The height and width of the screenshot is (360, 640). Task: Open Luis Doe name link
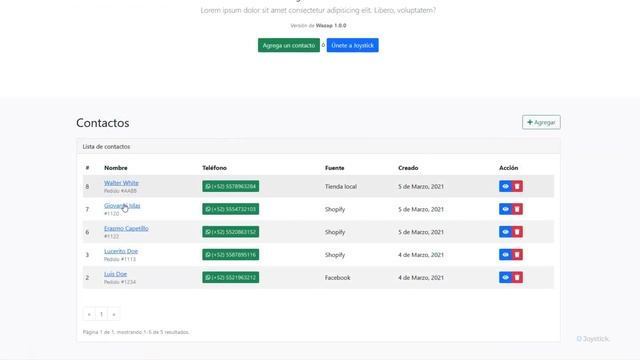coord(116,274)
